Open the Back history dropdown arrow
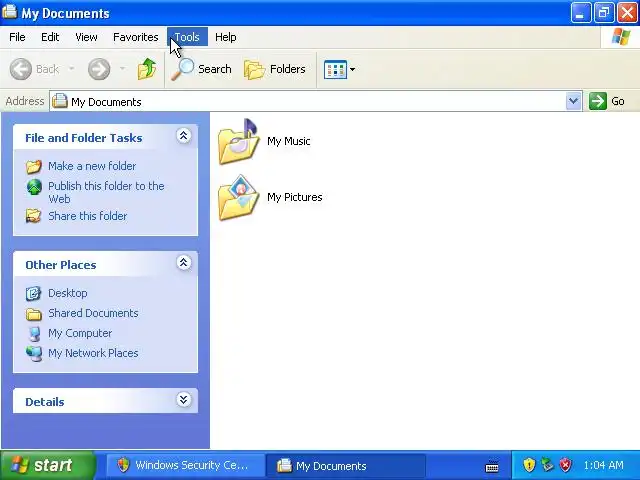The height and width of the screenshot is (480, 640). [x=71, y=69]
